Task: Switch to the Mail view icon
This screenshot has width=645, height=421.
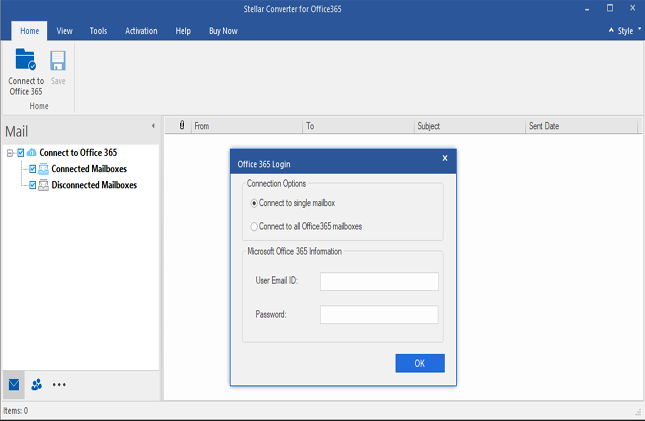Action: [14, 384]
